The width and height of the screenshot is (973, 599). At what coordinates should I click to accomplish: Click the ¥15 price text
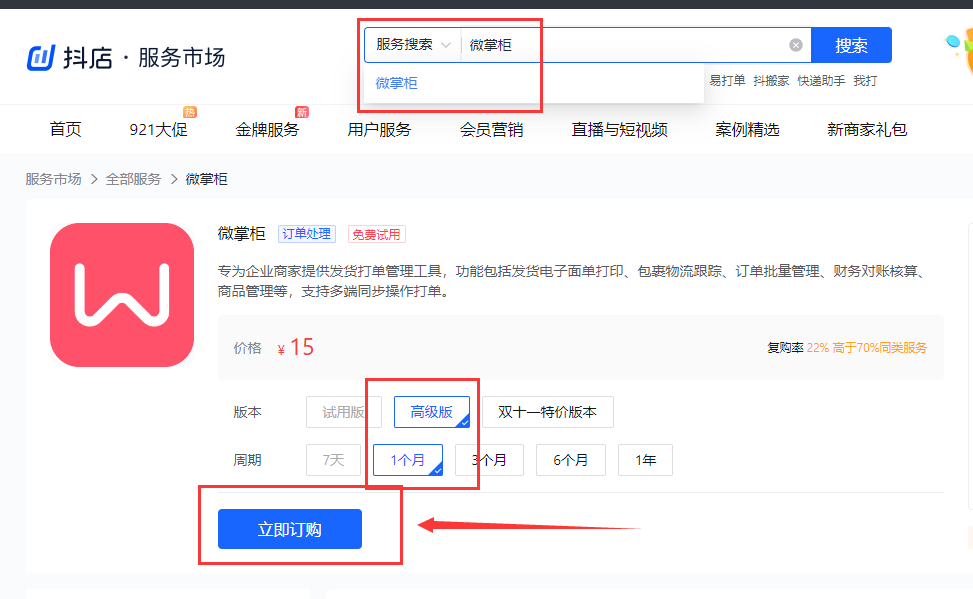(296, 348)
